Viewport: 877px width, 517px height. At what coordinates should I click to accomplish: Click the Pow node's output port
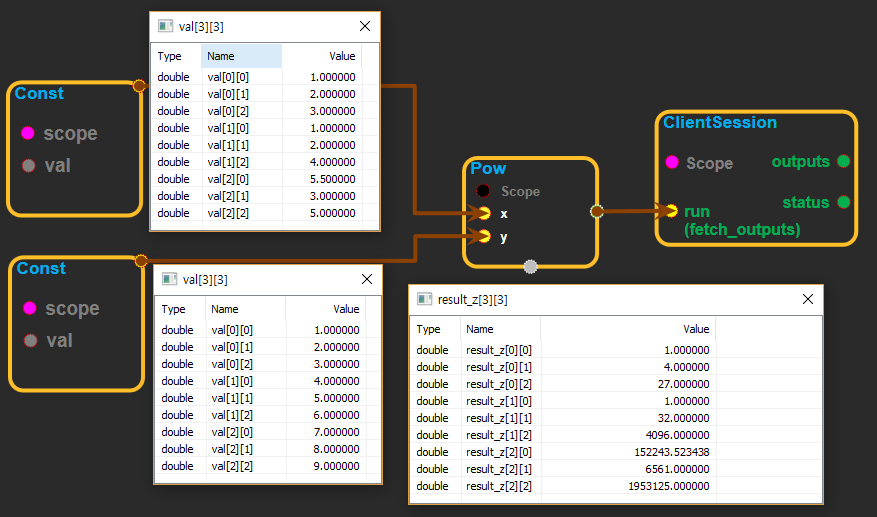pos(597,211)
